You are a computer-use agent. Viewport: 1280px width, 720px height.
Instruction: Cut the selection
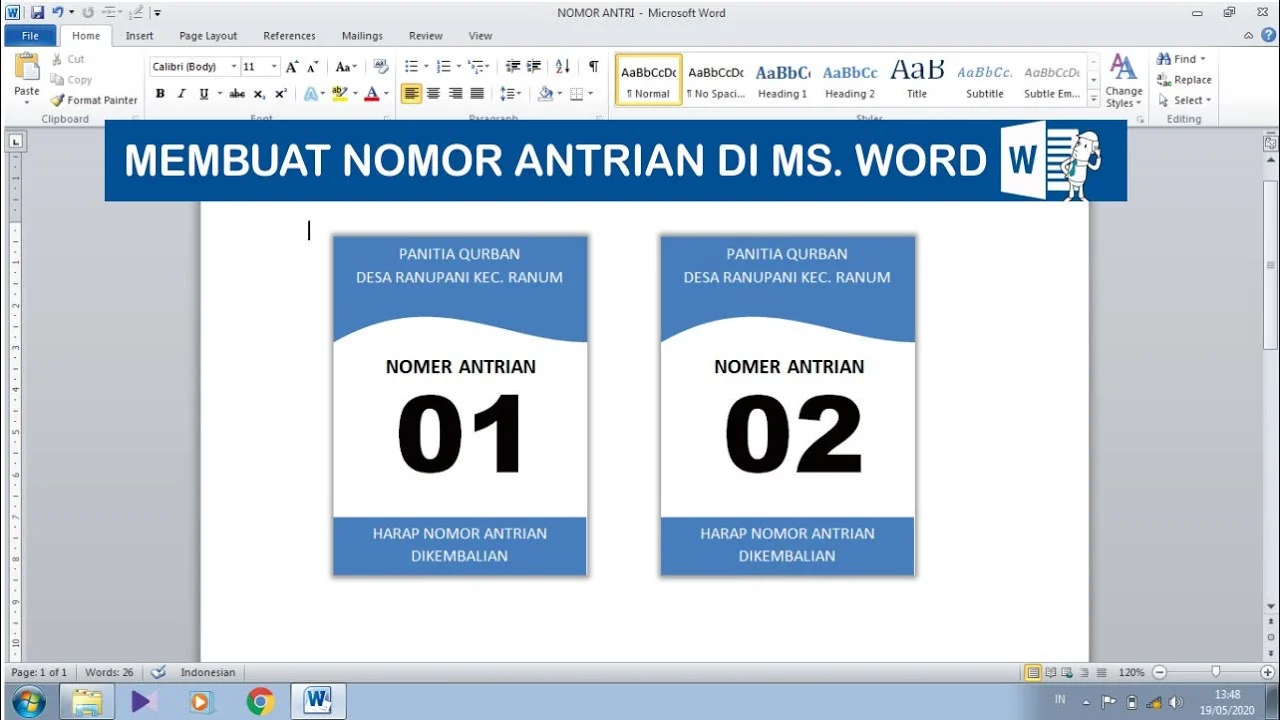point(68,59)
